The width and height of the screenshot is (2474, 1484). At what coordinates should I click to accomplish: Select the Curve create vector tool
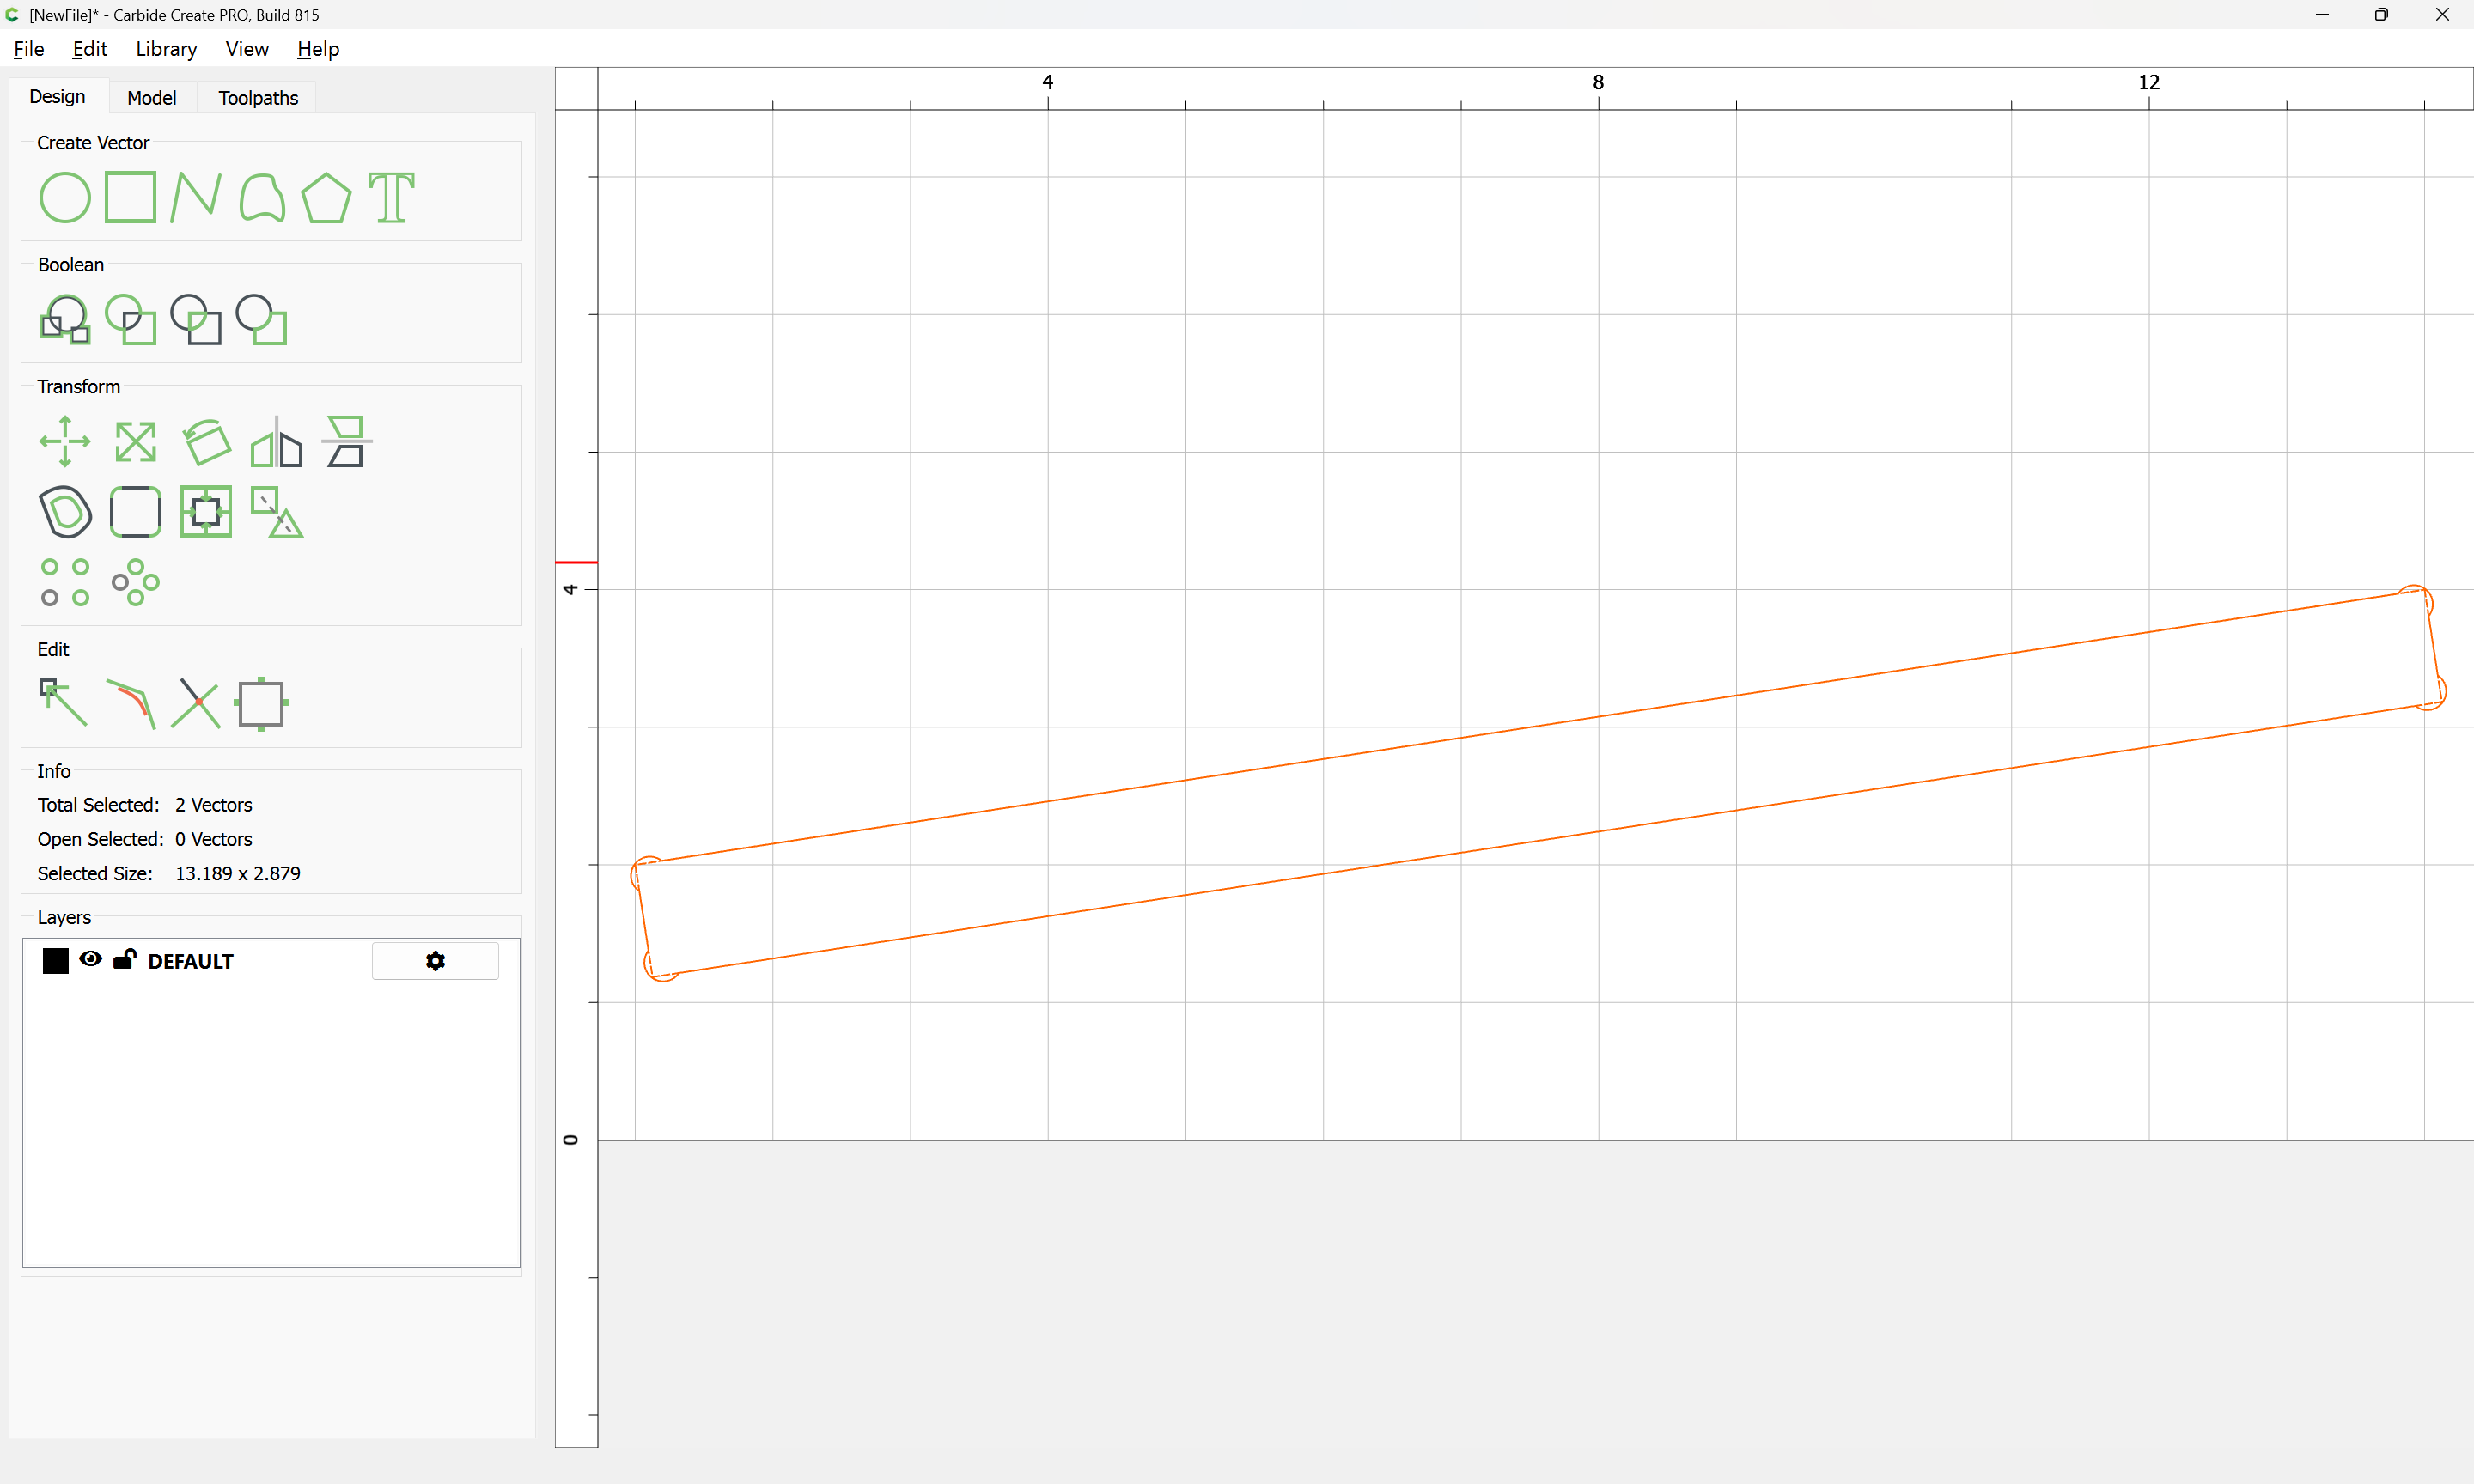(262, 197)
